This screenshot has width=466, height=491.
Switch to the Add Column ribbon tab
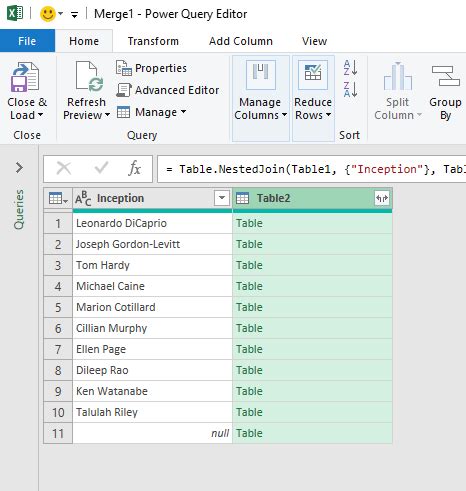point(241,41)
